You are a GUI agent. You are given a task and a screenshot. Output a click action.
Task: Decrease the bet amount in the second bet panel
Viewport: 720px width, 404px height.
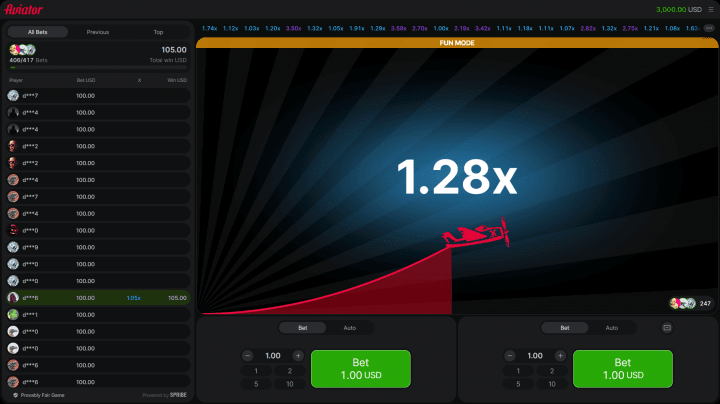pos(510,356)
